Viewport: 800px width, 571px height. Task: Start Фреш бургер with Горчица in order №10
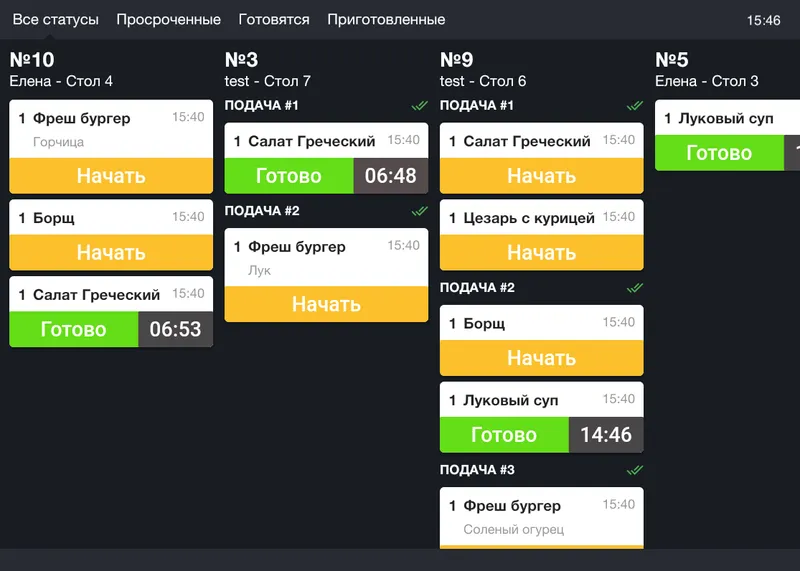(111, 176)
